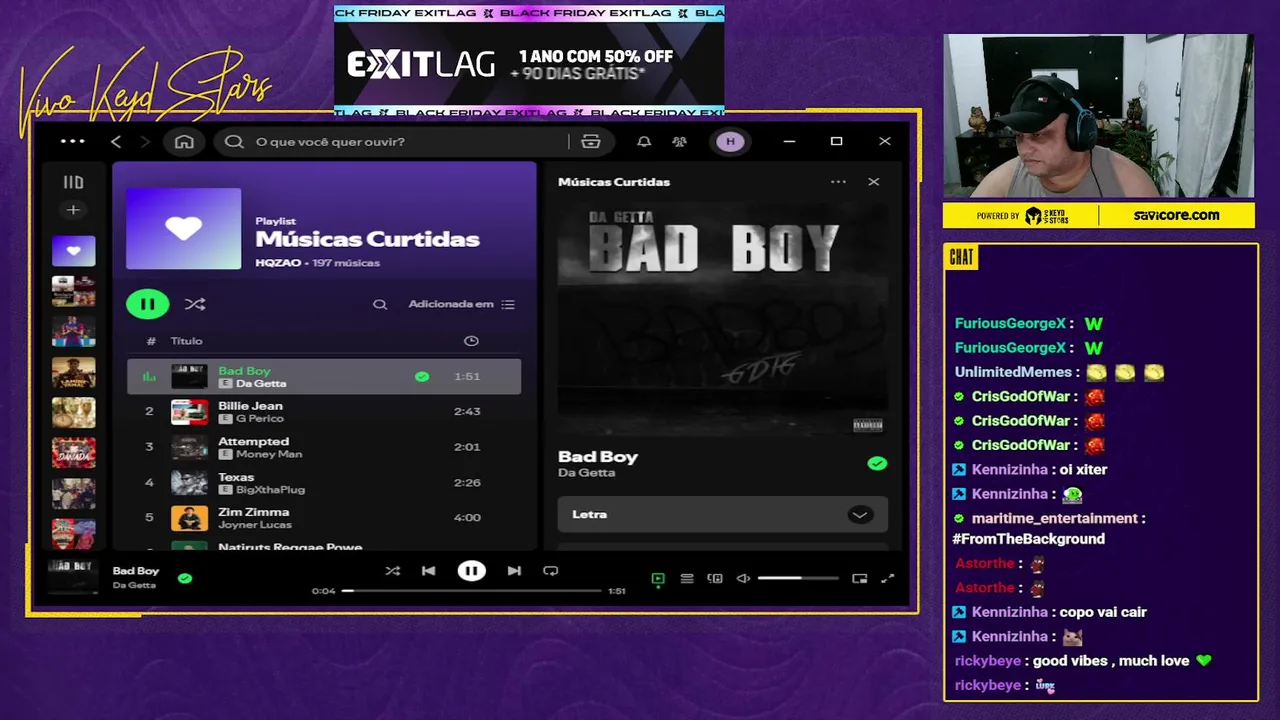Viewport: 1280px width, 720px height.
Task: Open the friend activity icon
Action: (680, 142)
